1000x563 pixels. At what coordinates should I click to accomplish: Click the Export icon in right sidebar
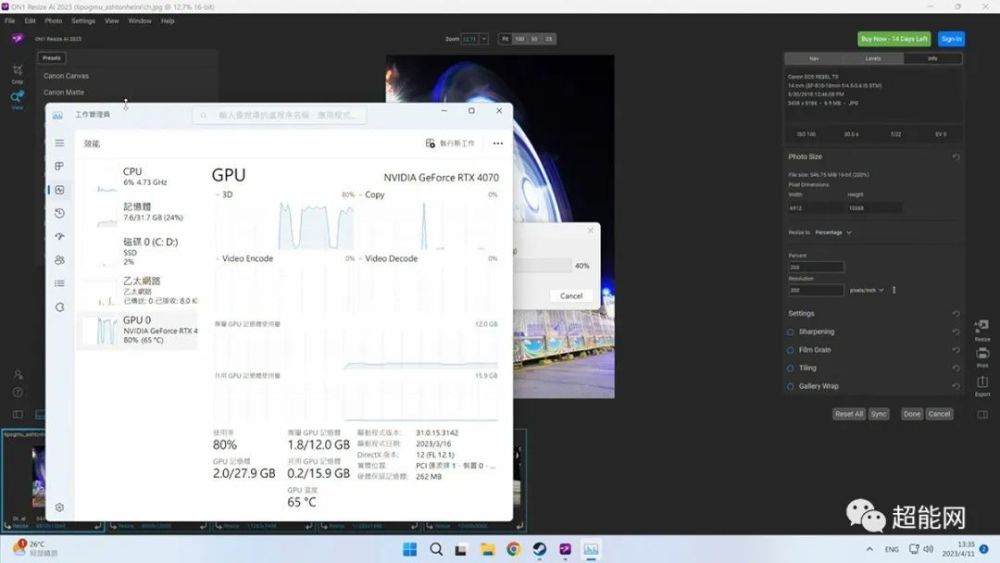982,383
